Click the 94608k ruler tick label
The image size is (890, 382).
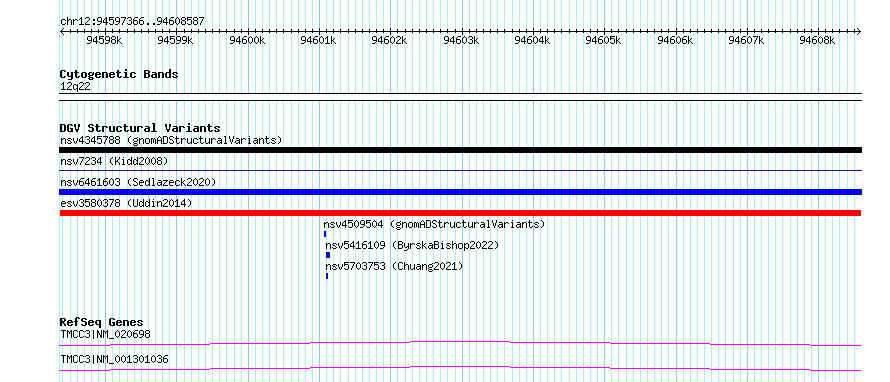tap(817, 40)
